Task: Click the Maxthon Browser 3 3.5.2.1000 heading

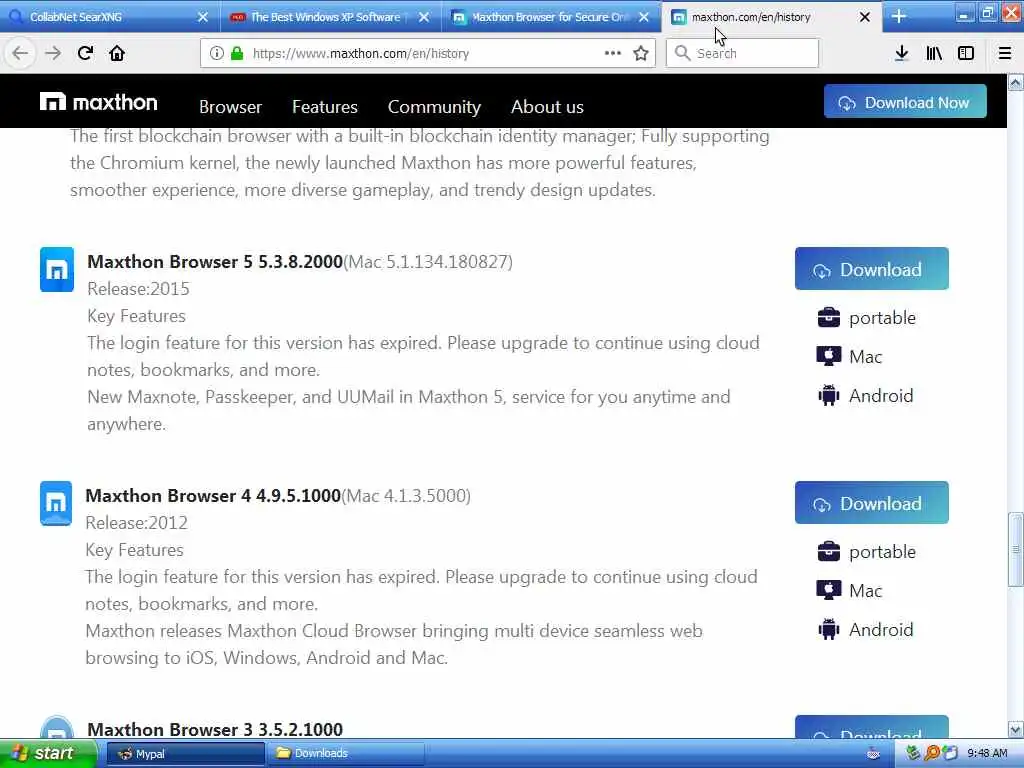Action: coord(215,729)
